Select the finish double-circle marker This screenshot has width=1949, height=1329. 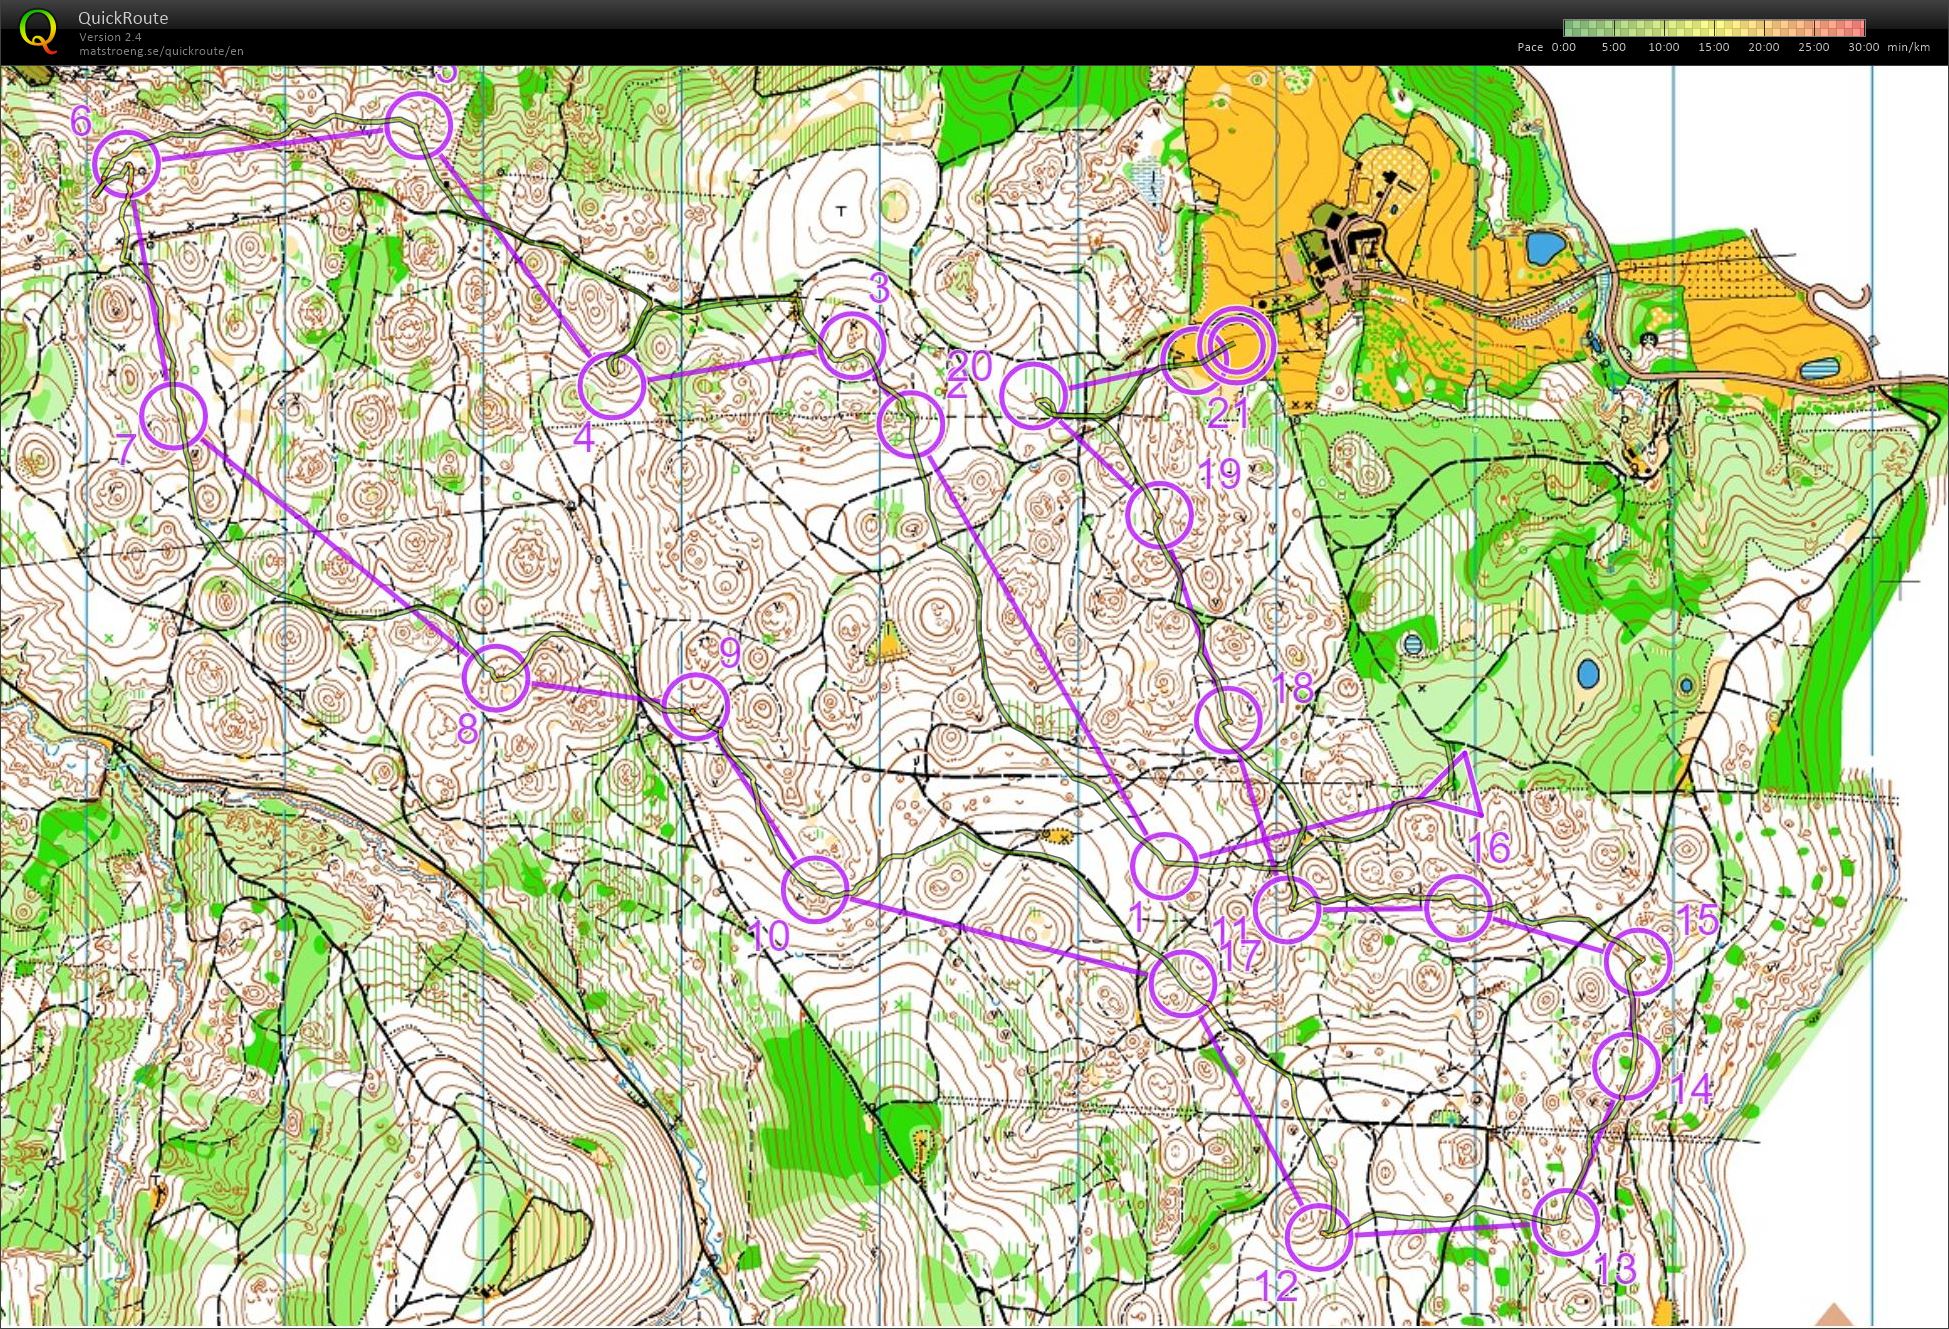(x=1236, y=345)
